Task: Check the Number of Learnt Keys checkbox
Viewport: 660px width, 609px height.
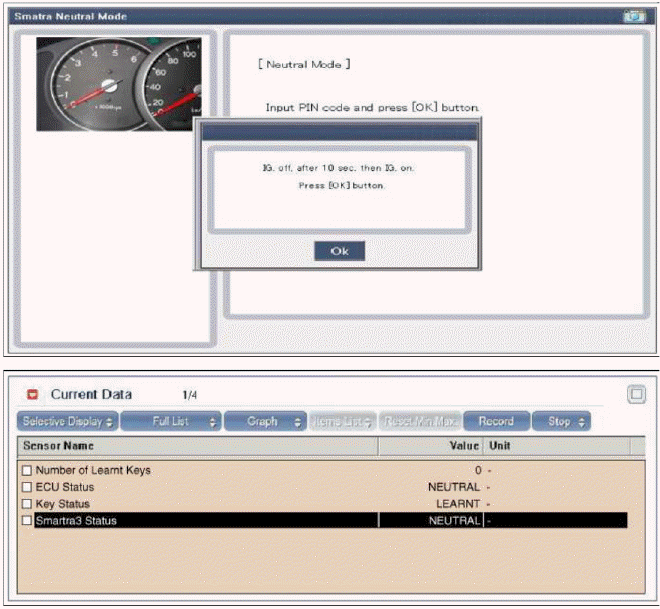Action: click(27, 470)
